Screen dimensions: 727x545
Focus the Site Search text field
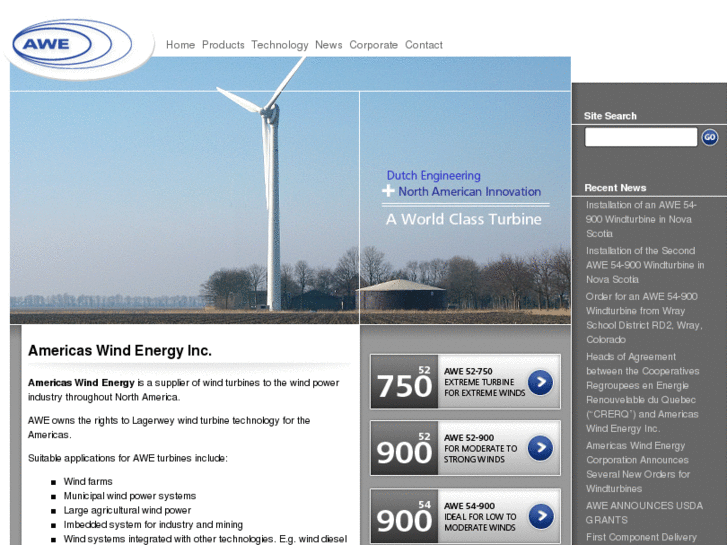tap(641, 137)
